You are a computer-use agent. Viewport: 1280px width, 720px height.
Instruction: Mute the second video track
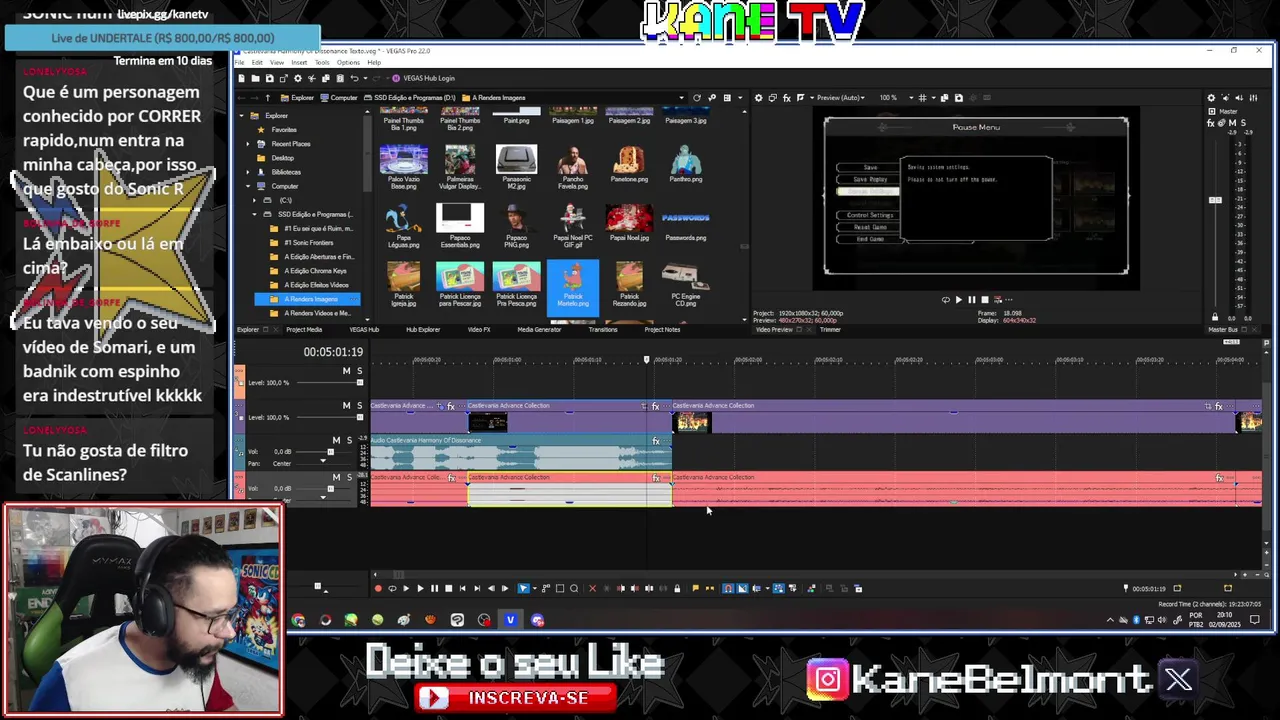347,406
